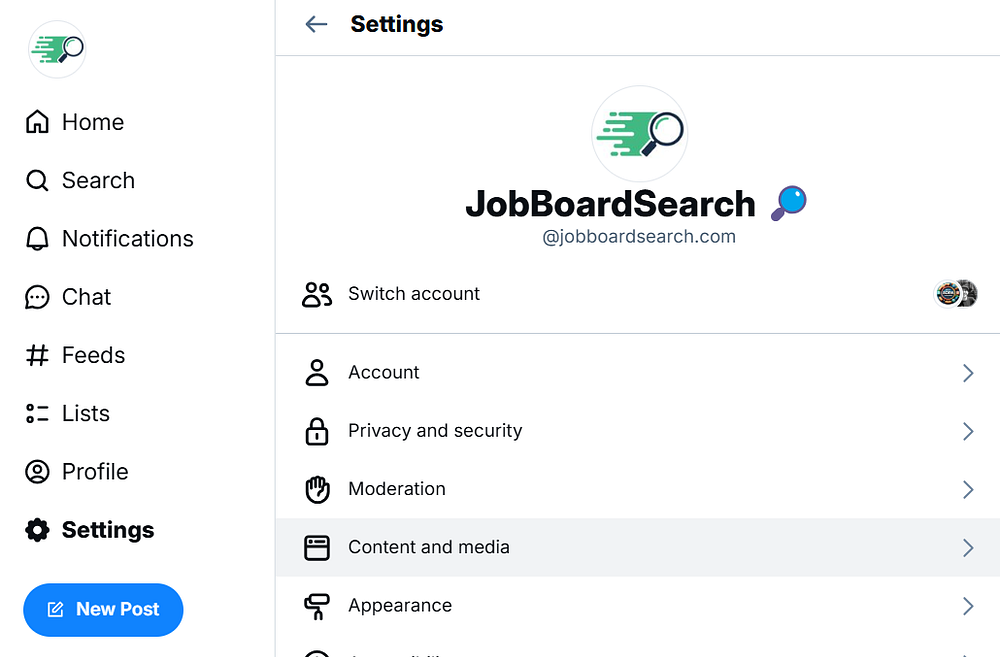Image resolution: width=1000 pixels, height=657 pixels.
Task: Click the stacked account avatars beside Switch account
Action: (x=955, y=294)
